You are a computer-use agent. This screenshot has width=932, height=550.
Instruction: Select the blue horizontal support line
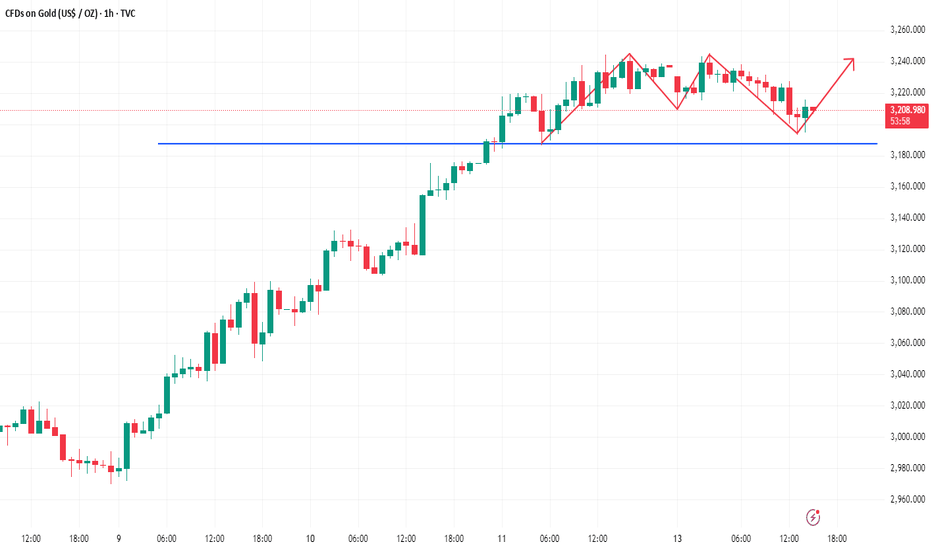517,143
